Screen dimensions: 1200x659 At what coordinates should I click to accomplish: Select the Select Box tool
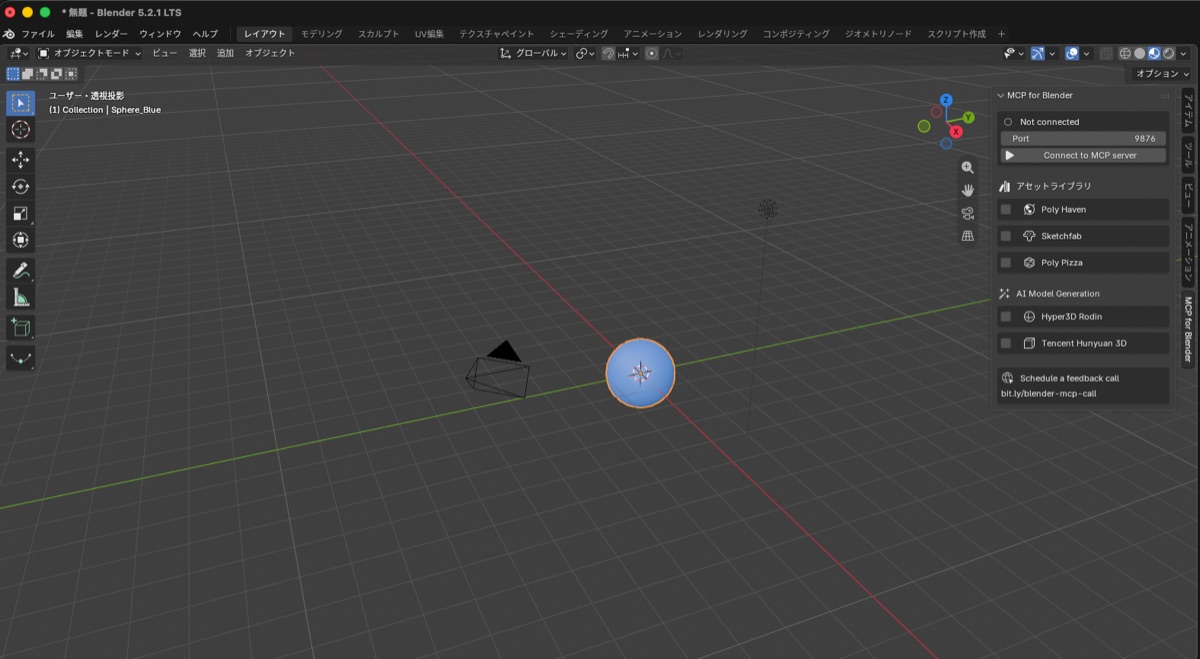click(20, 103)
